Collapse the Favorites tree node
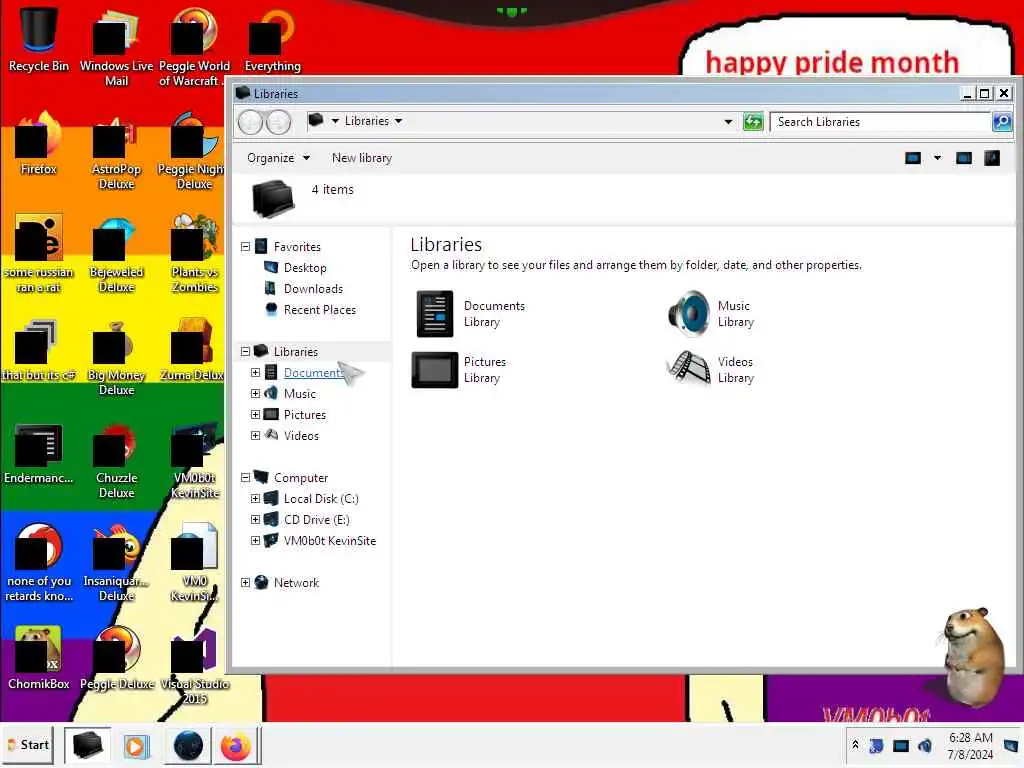Screen dimensions: 1024x768 246,247
